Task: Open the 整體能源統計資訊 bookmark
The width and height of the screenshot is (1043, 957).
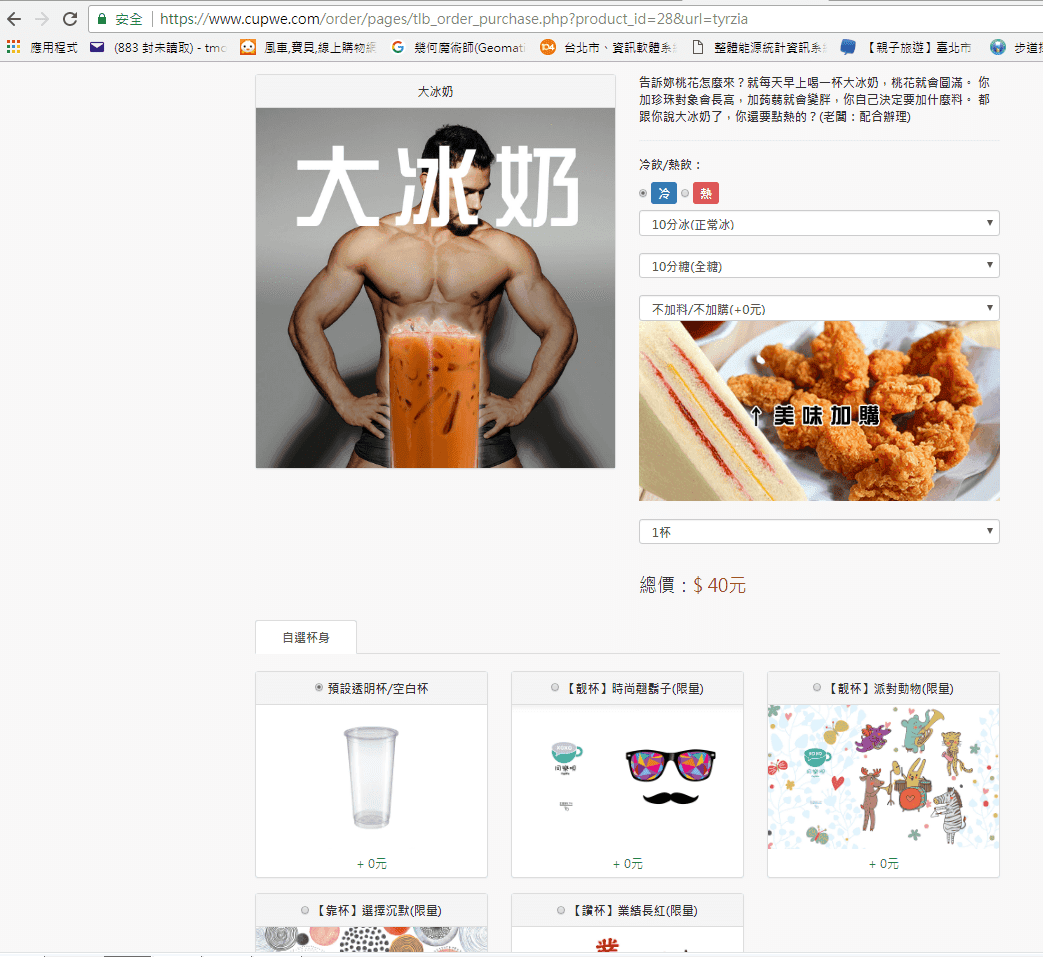Action: [x=759, y=47]
